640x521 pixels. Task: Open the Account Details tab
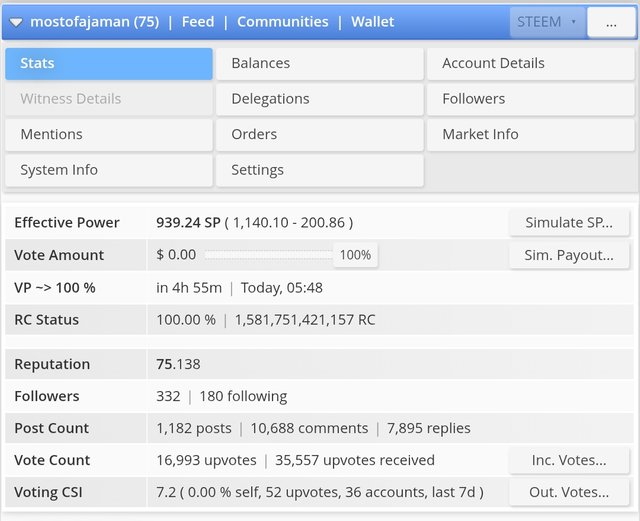pos(531,63)
